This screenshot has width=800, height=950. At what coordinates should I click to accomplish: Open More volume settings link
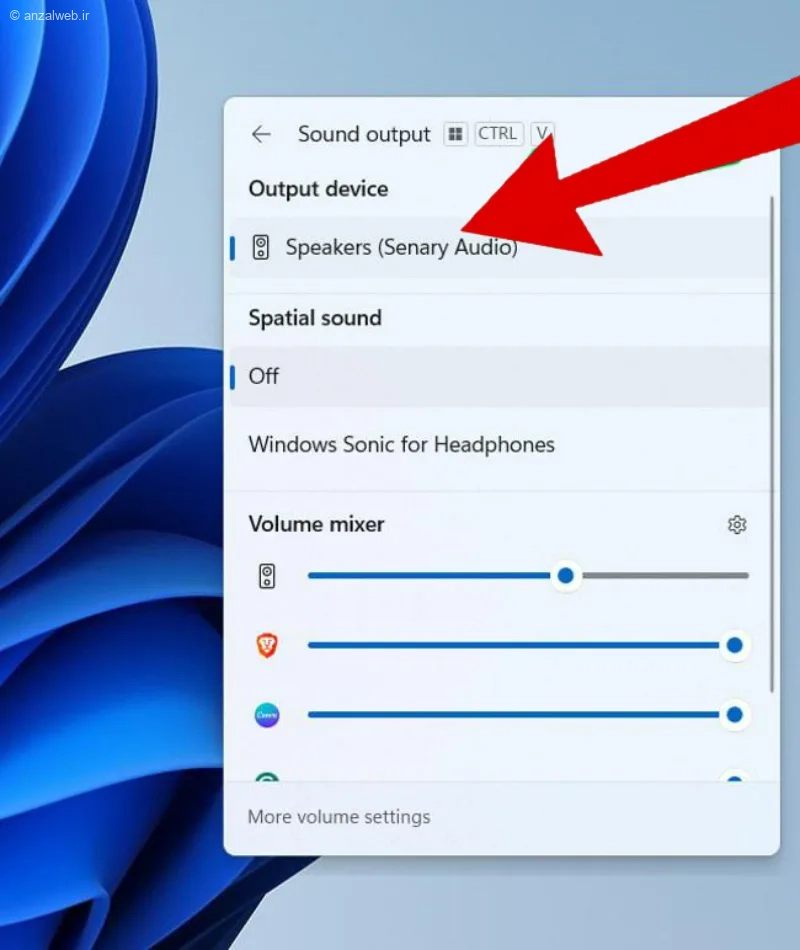339,817
